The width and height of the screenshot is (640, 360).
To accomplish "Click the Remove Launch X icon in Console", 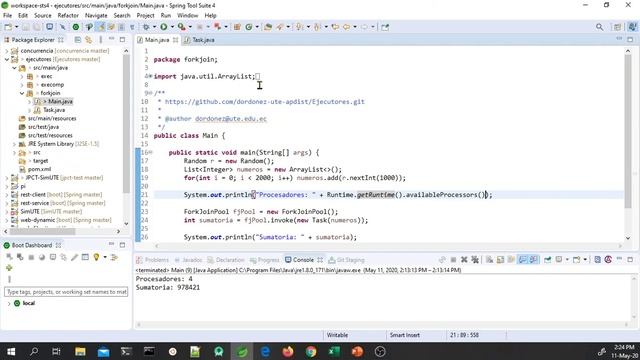I will (464, 260).
